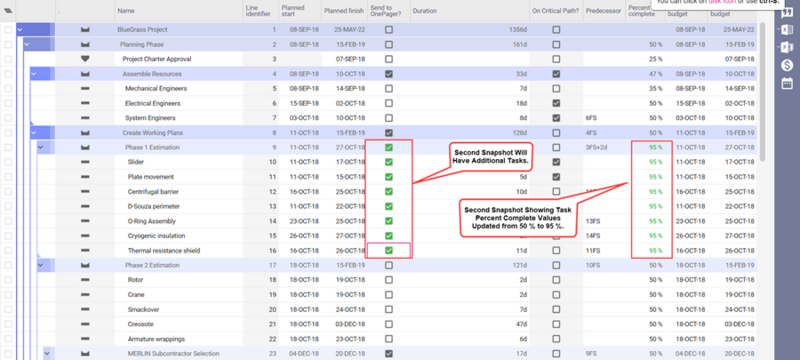The width and height of the screenshot is (800, 360).
Task: Click the summary icon of Create Working Plans
Action: [x=85, y=133]
